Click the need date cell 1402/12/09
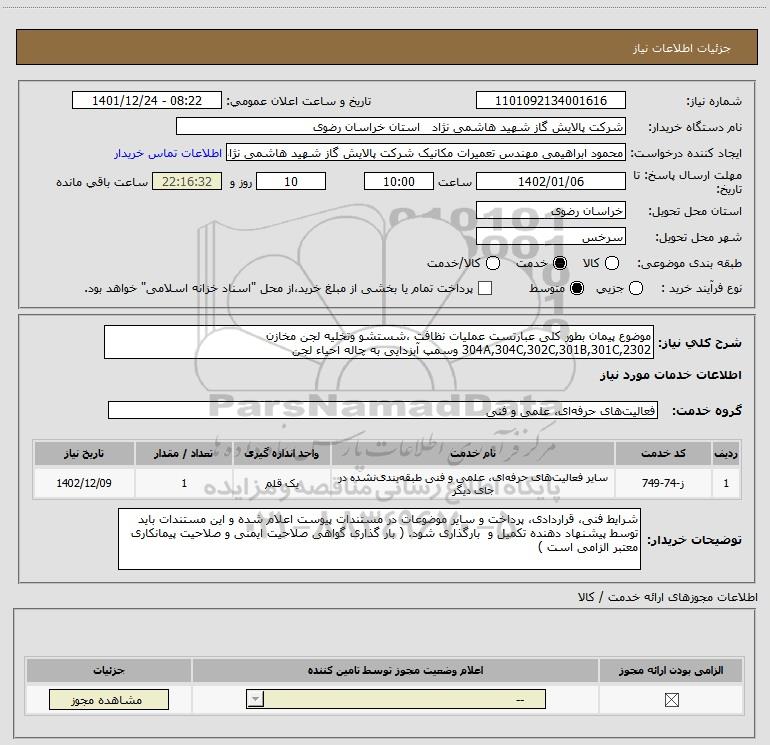 84,483
